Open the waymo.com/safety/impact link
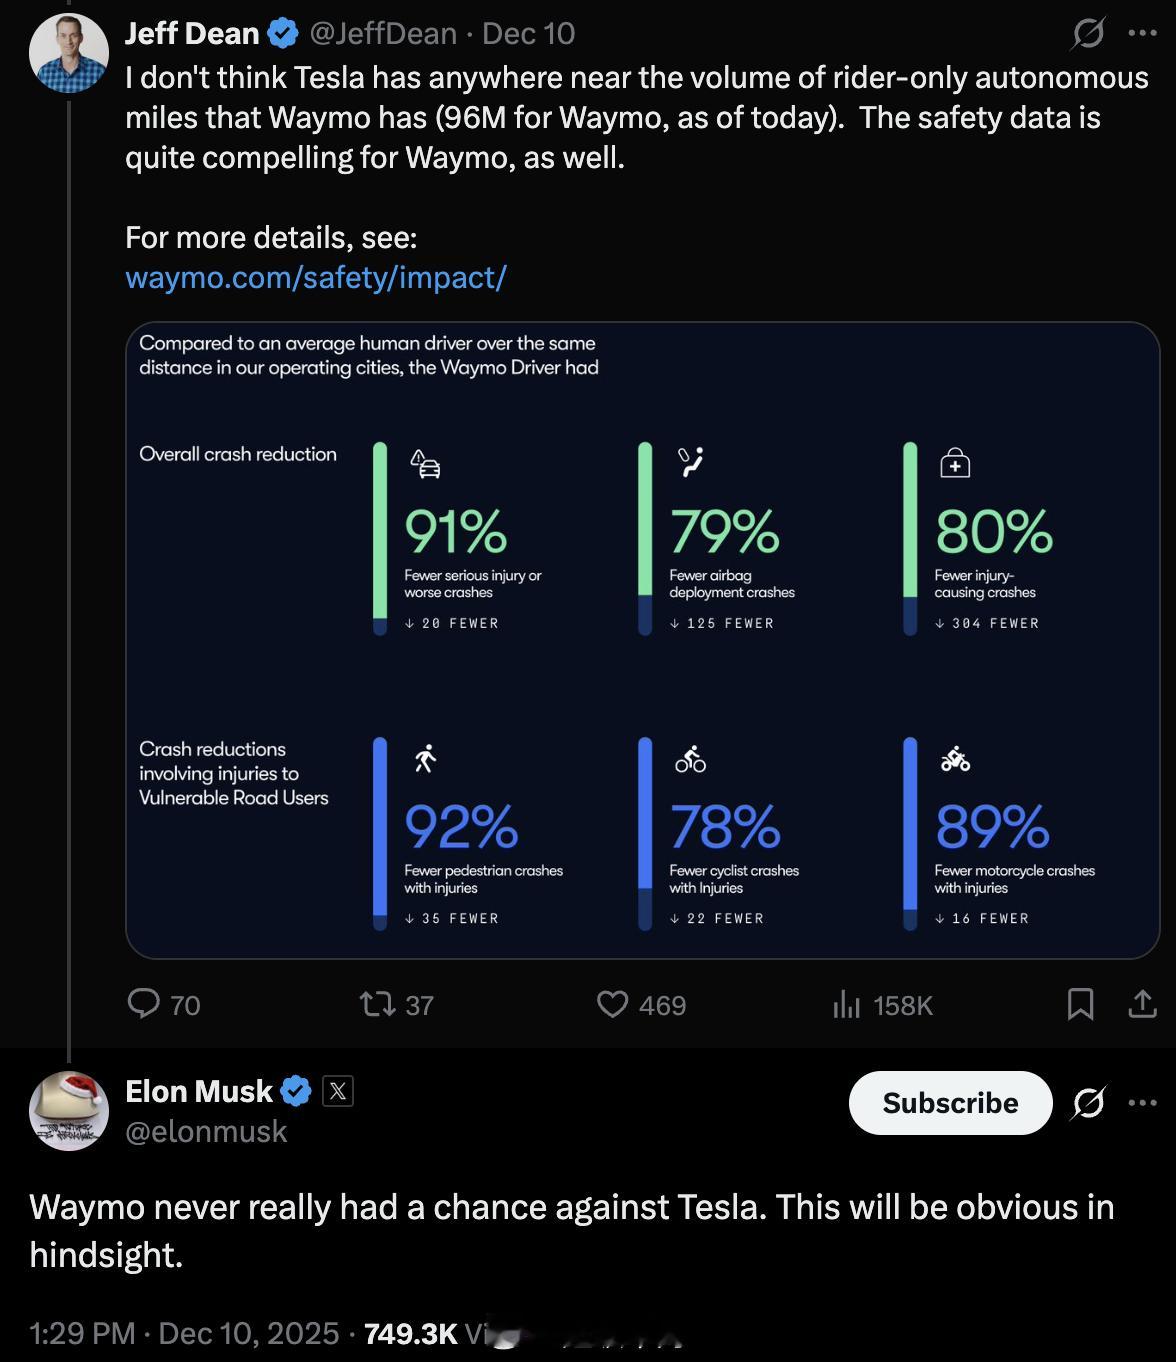Screen dimensions: 1176x1362 (316, 277)
